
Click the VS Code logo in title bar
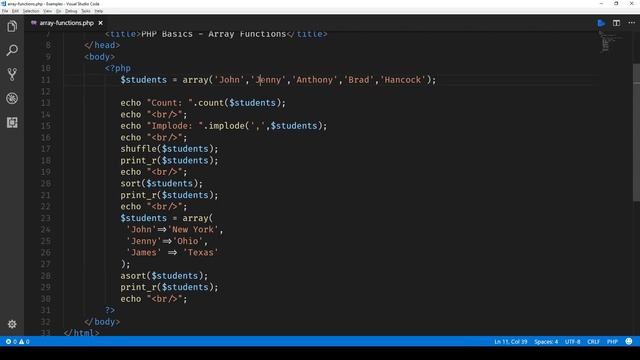[x=4, y=4]
